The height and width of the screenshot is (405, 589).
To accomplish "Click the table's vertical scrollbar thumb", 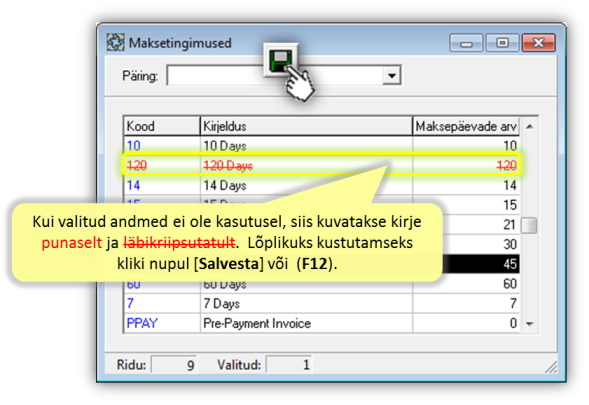I will tap(529, 225).
